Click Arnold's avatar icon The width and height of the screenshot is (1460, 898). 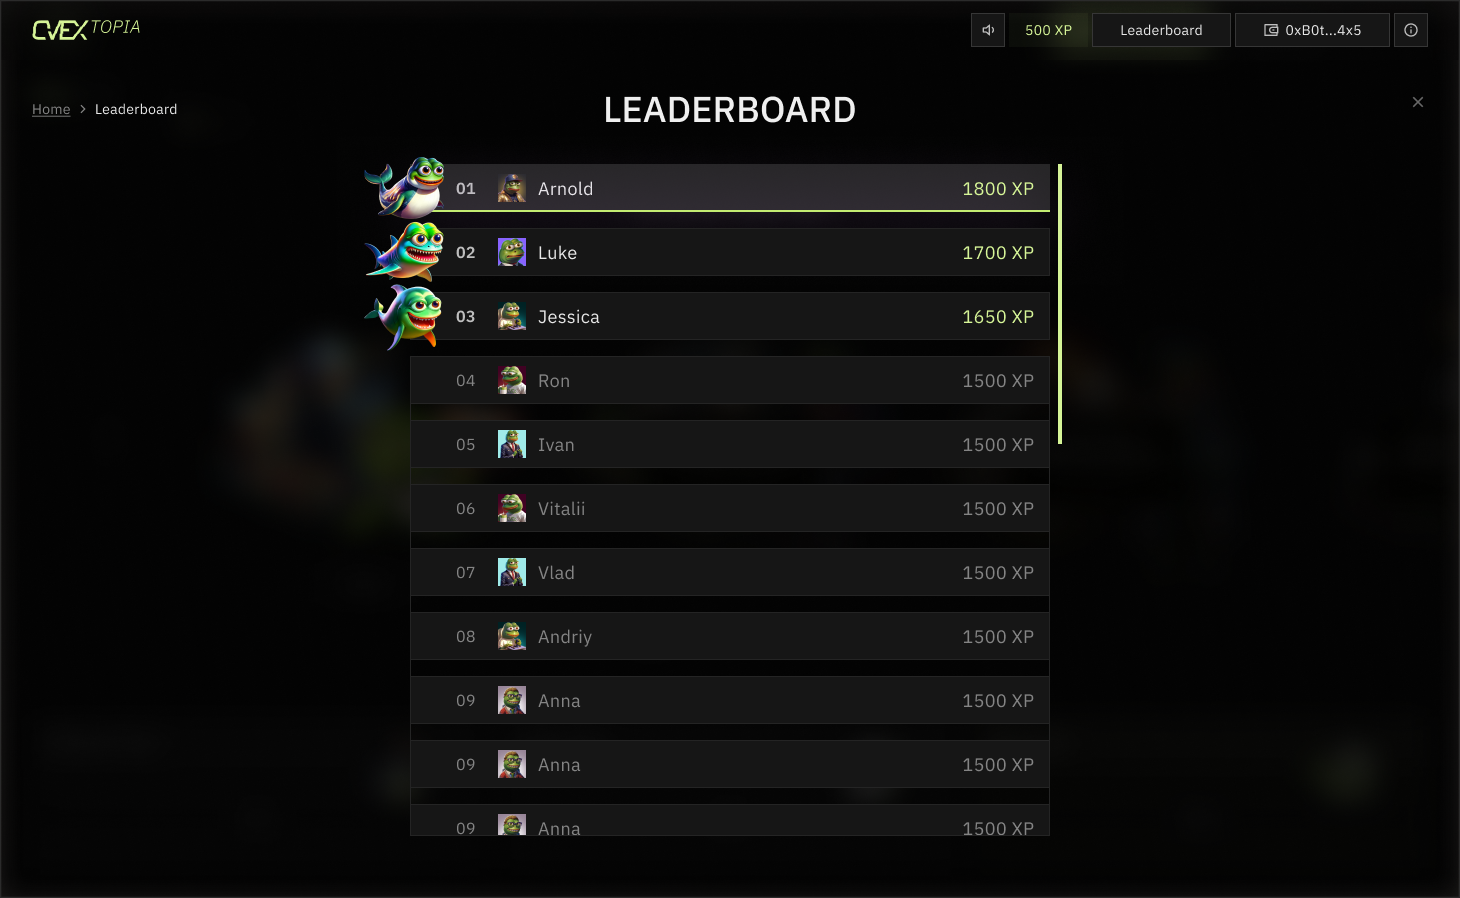tap(512, 188)
